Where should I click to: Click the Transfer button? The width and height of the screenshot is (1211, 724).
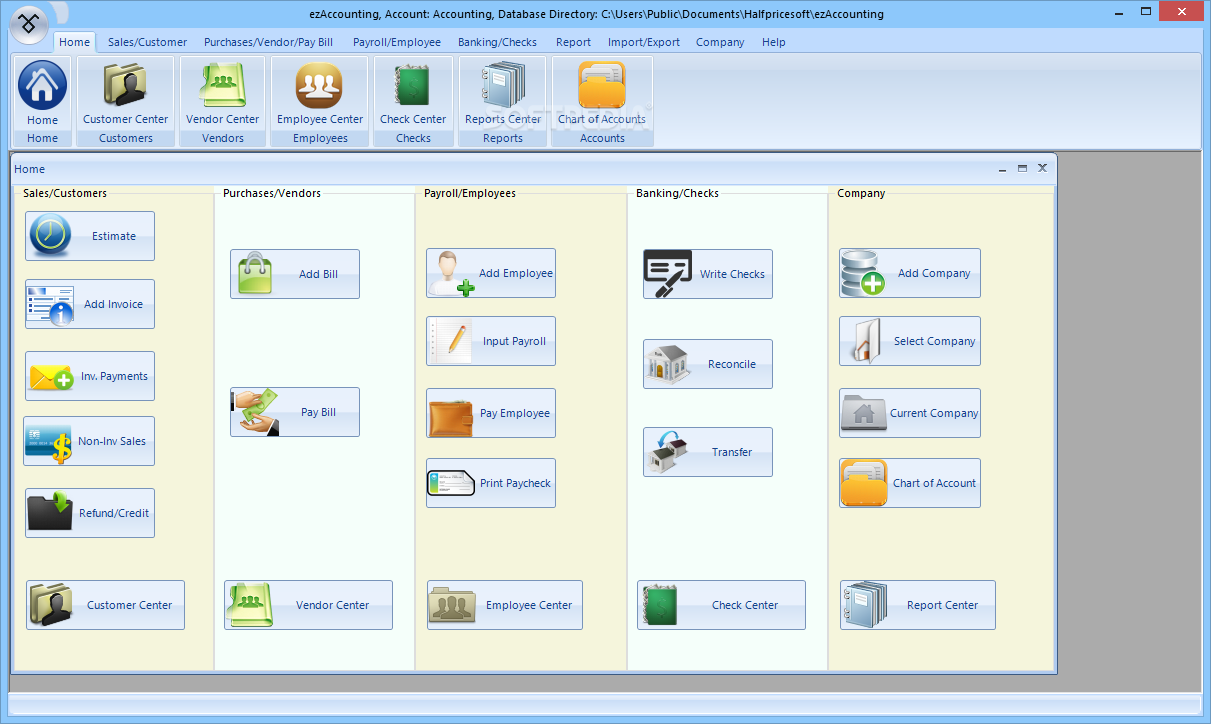tap(708, 452)
